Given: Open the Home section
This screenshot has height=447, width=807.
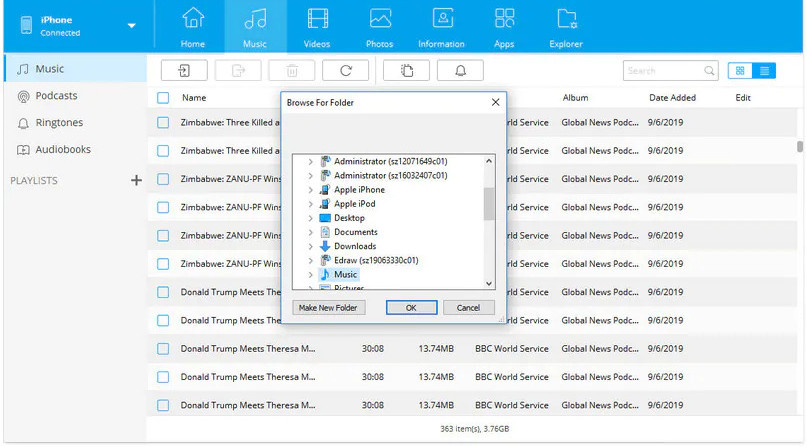Looking at the screenshot, I should click(193, 27).
